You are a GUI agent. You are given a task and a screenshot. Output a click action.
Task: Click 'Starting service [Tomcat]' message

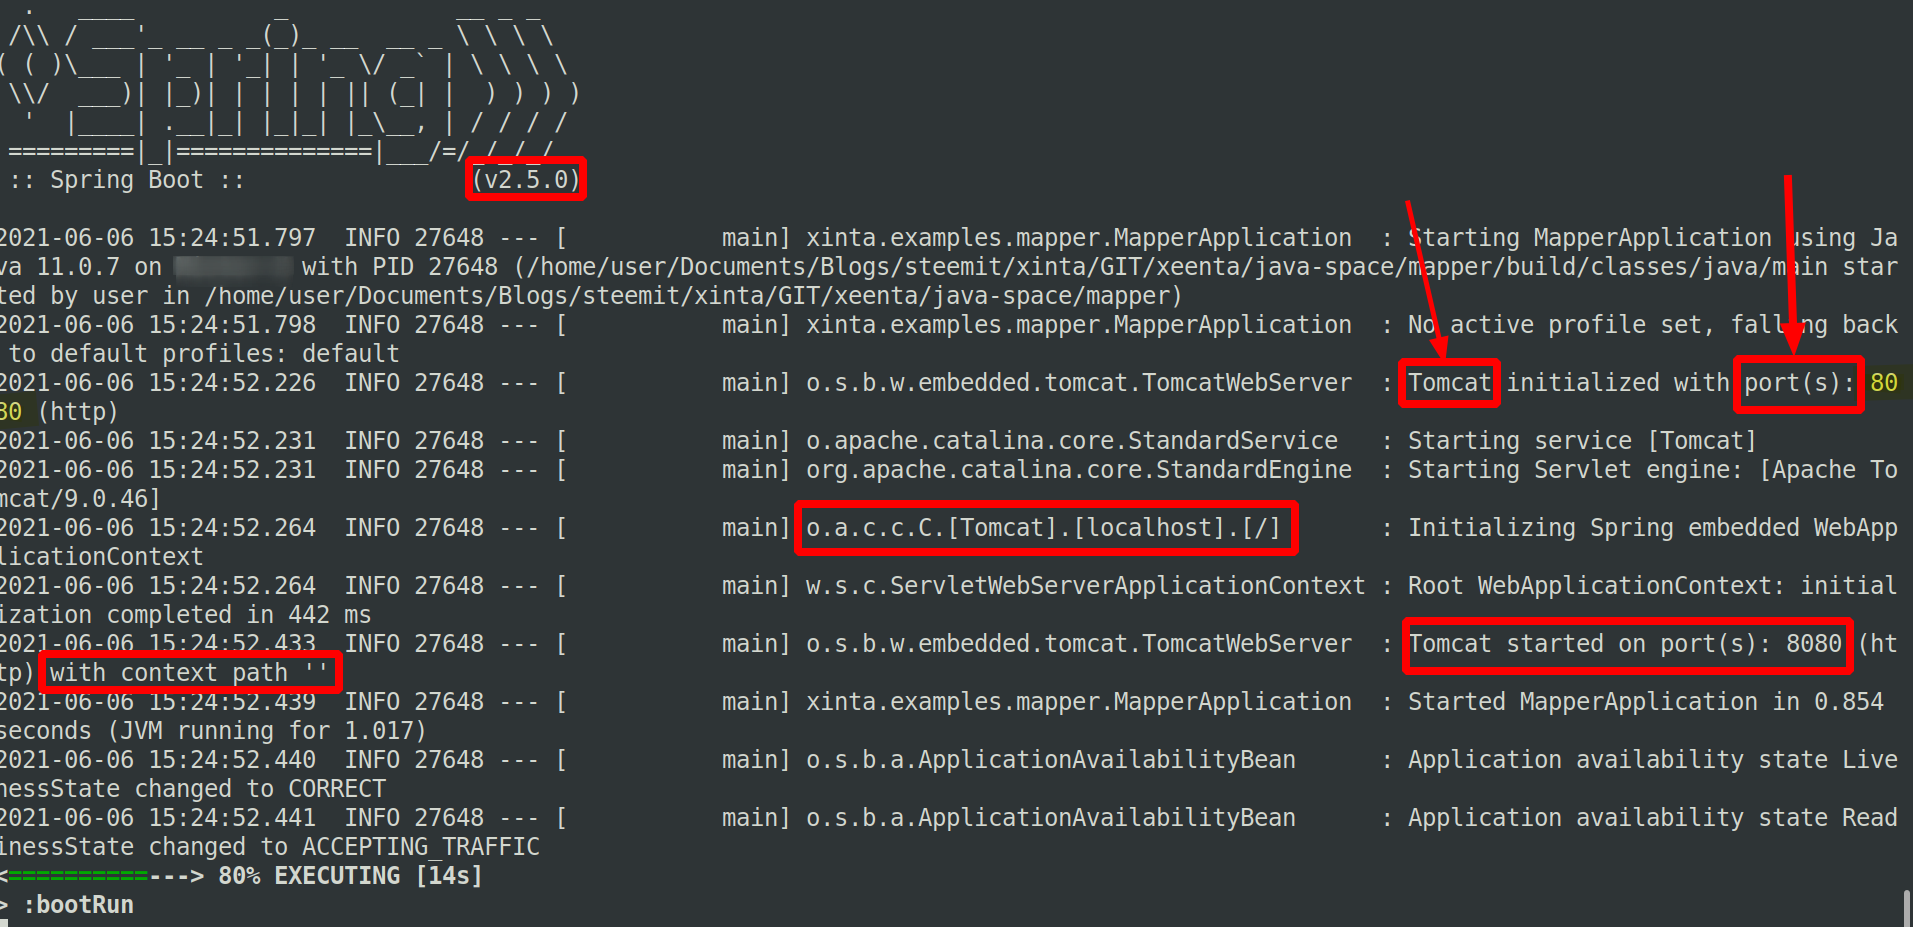(1582, 441)
